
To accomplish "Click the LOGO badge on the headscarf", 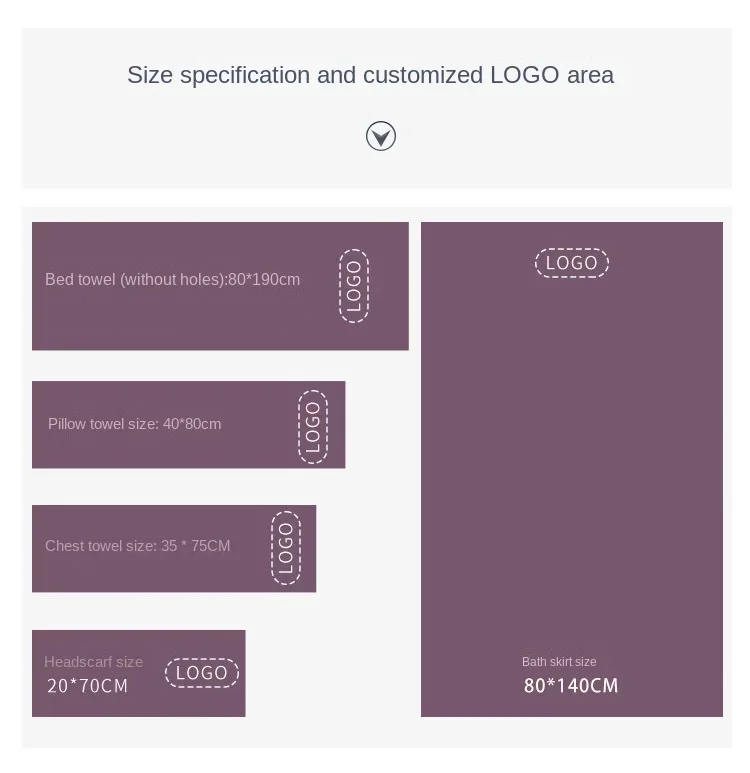I will pyautogui.click(x=202, y=673).
